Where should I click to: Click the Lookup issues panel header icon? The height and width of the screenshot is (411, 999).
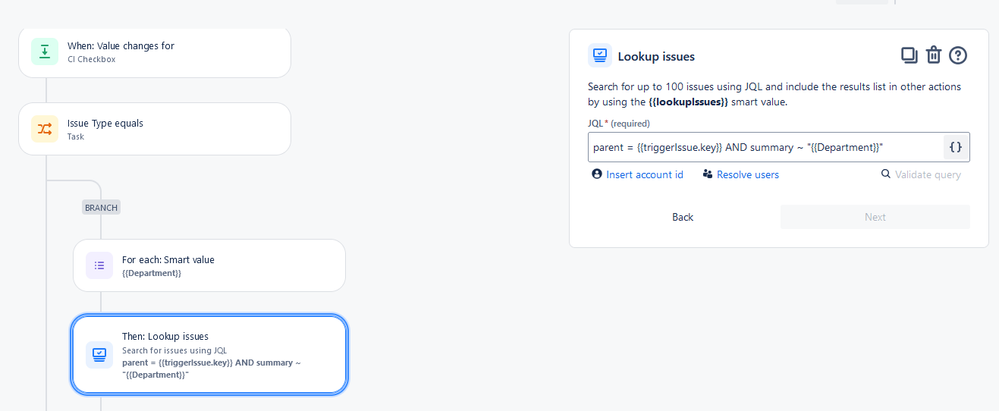point(600,56)
